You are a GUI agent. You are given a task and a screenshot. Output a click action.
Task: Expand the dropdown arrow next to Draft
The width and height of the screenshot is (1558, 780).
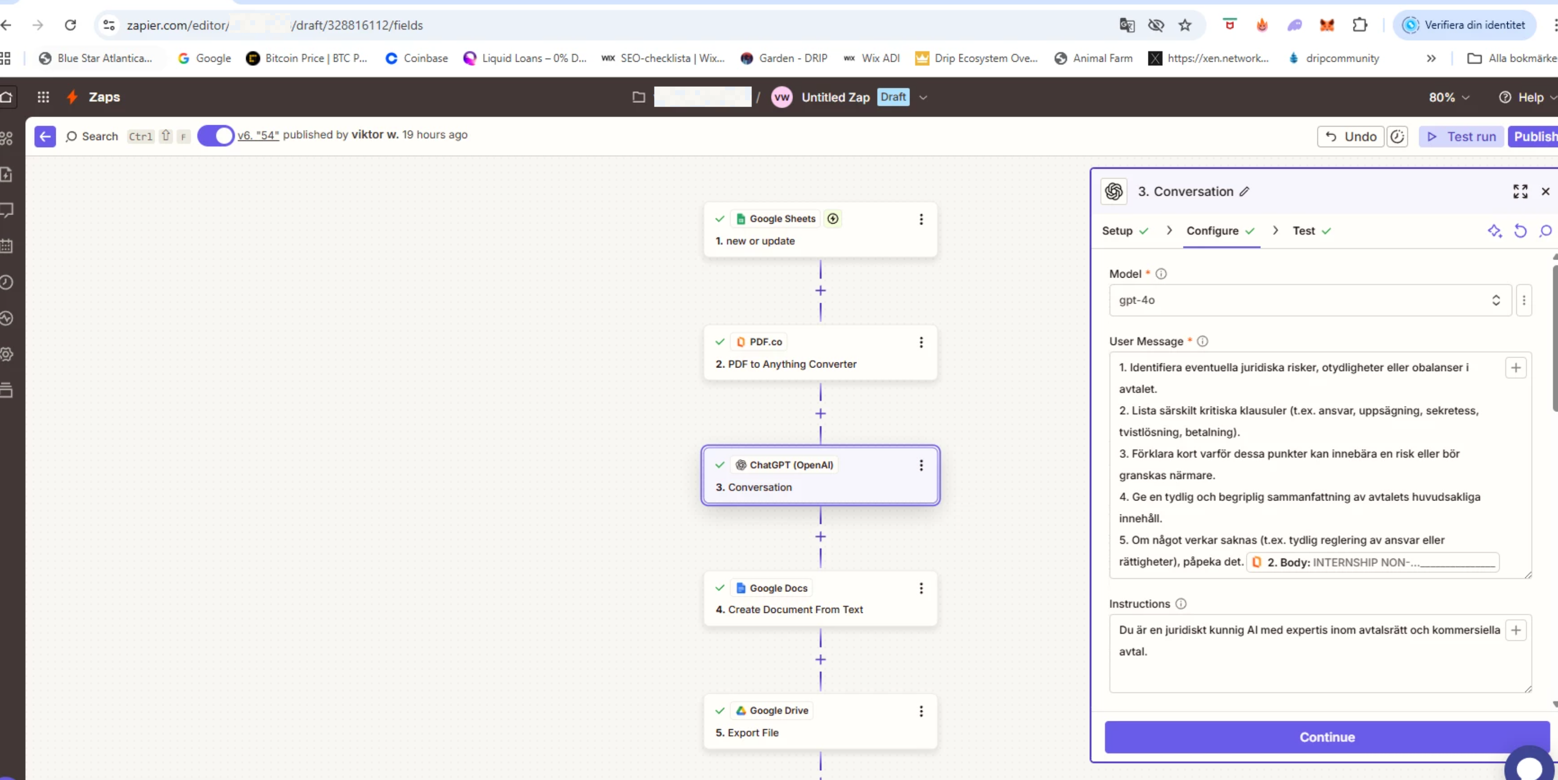click(923, 98)
